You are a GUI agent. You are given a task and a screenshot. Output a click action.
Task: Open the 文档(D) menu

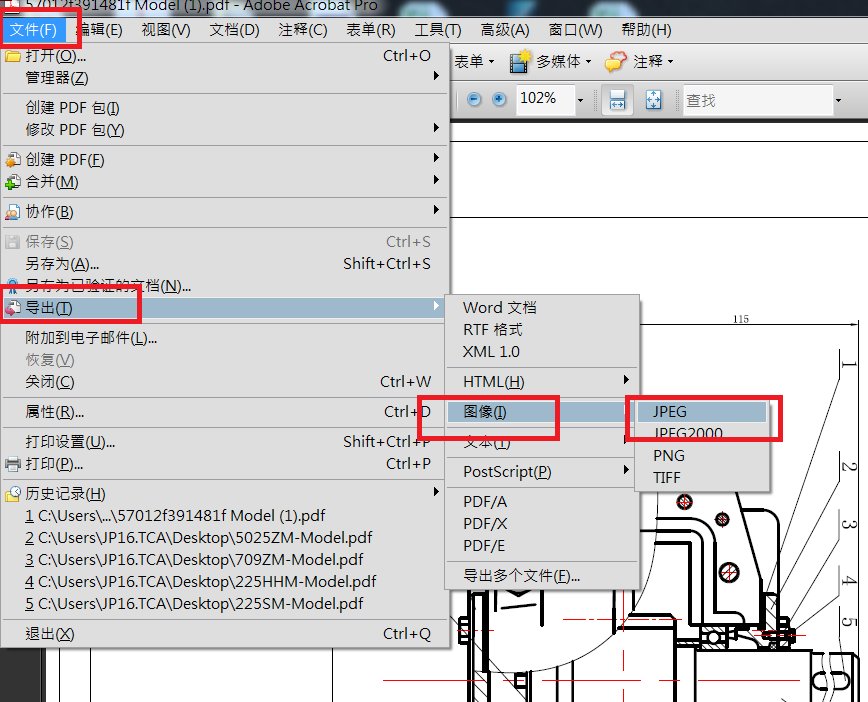(x=234, y=29)
